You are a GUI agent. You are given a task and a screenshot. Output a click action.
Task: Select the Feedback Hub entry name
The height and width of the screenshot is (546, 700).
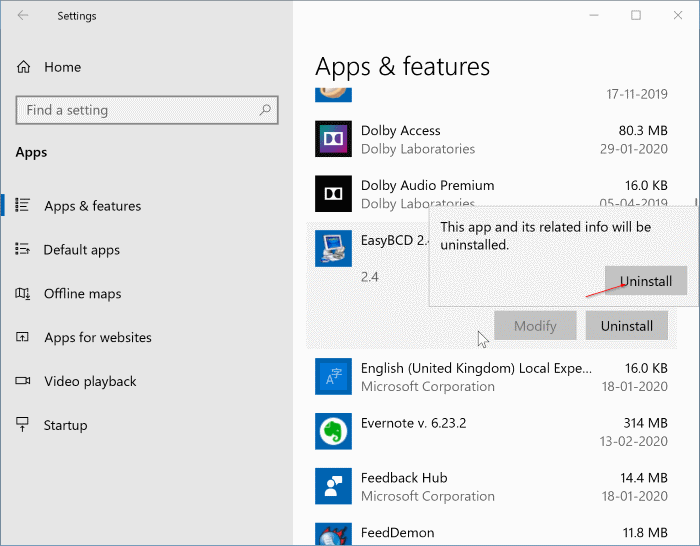[404, 478]
